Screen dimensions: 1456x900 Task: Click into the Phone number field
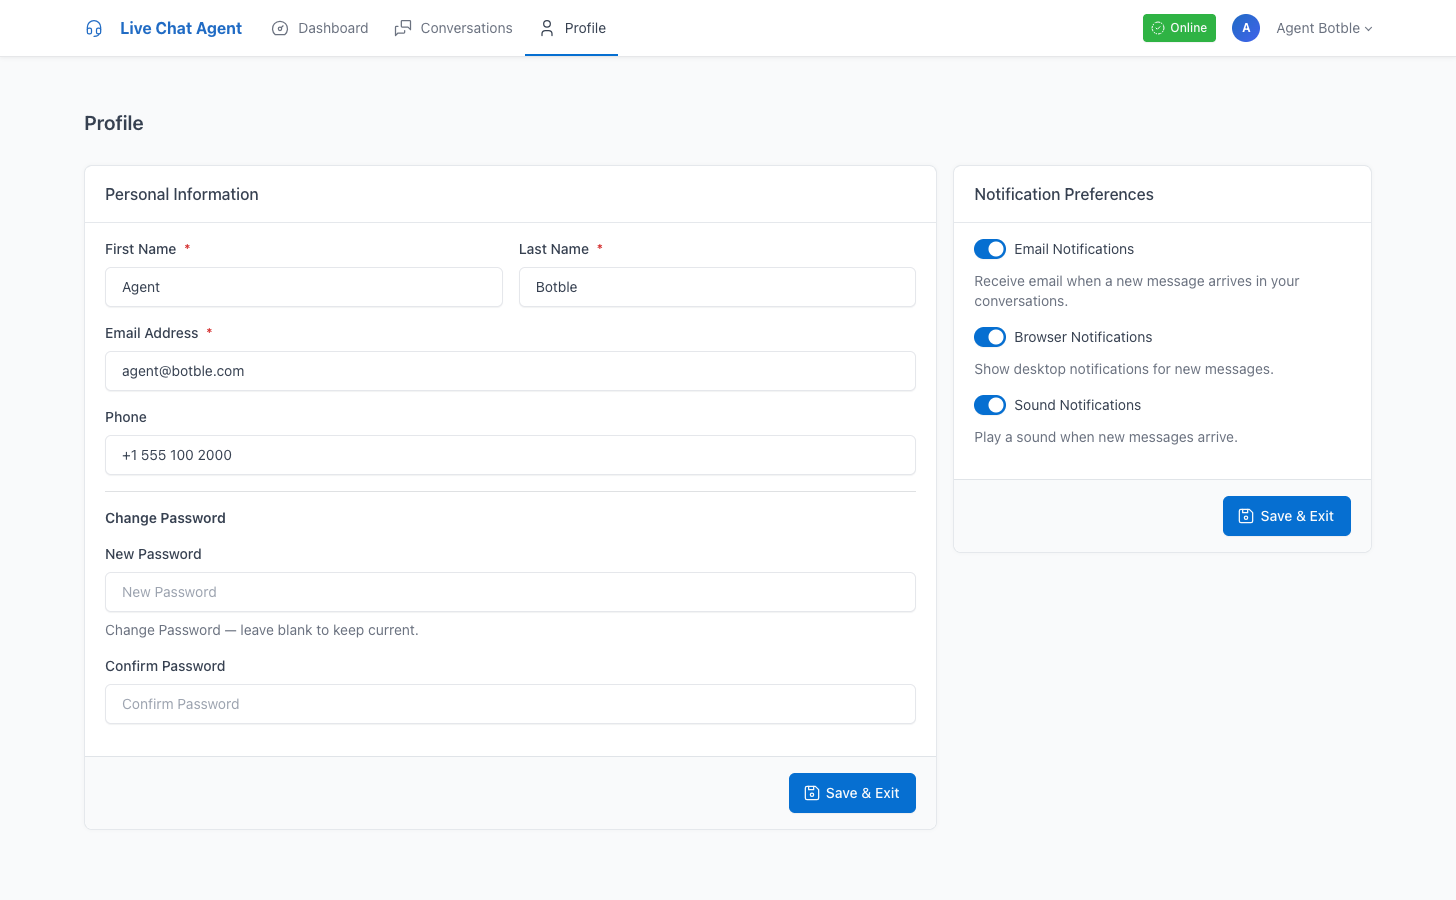[x=510, y=455]
